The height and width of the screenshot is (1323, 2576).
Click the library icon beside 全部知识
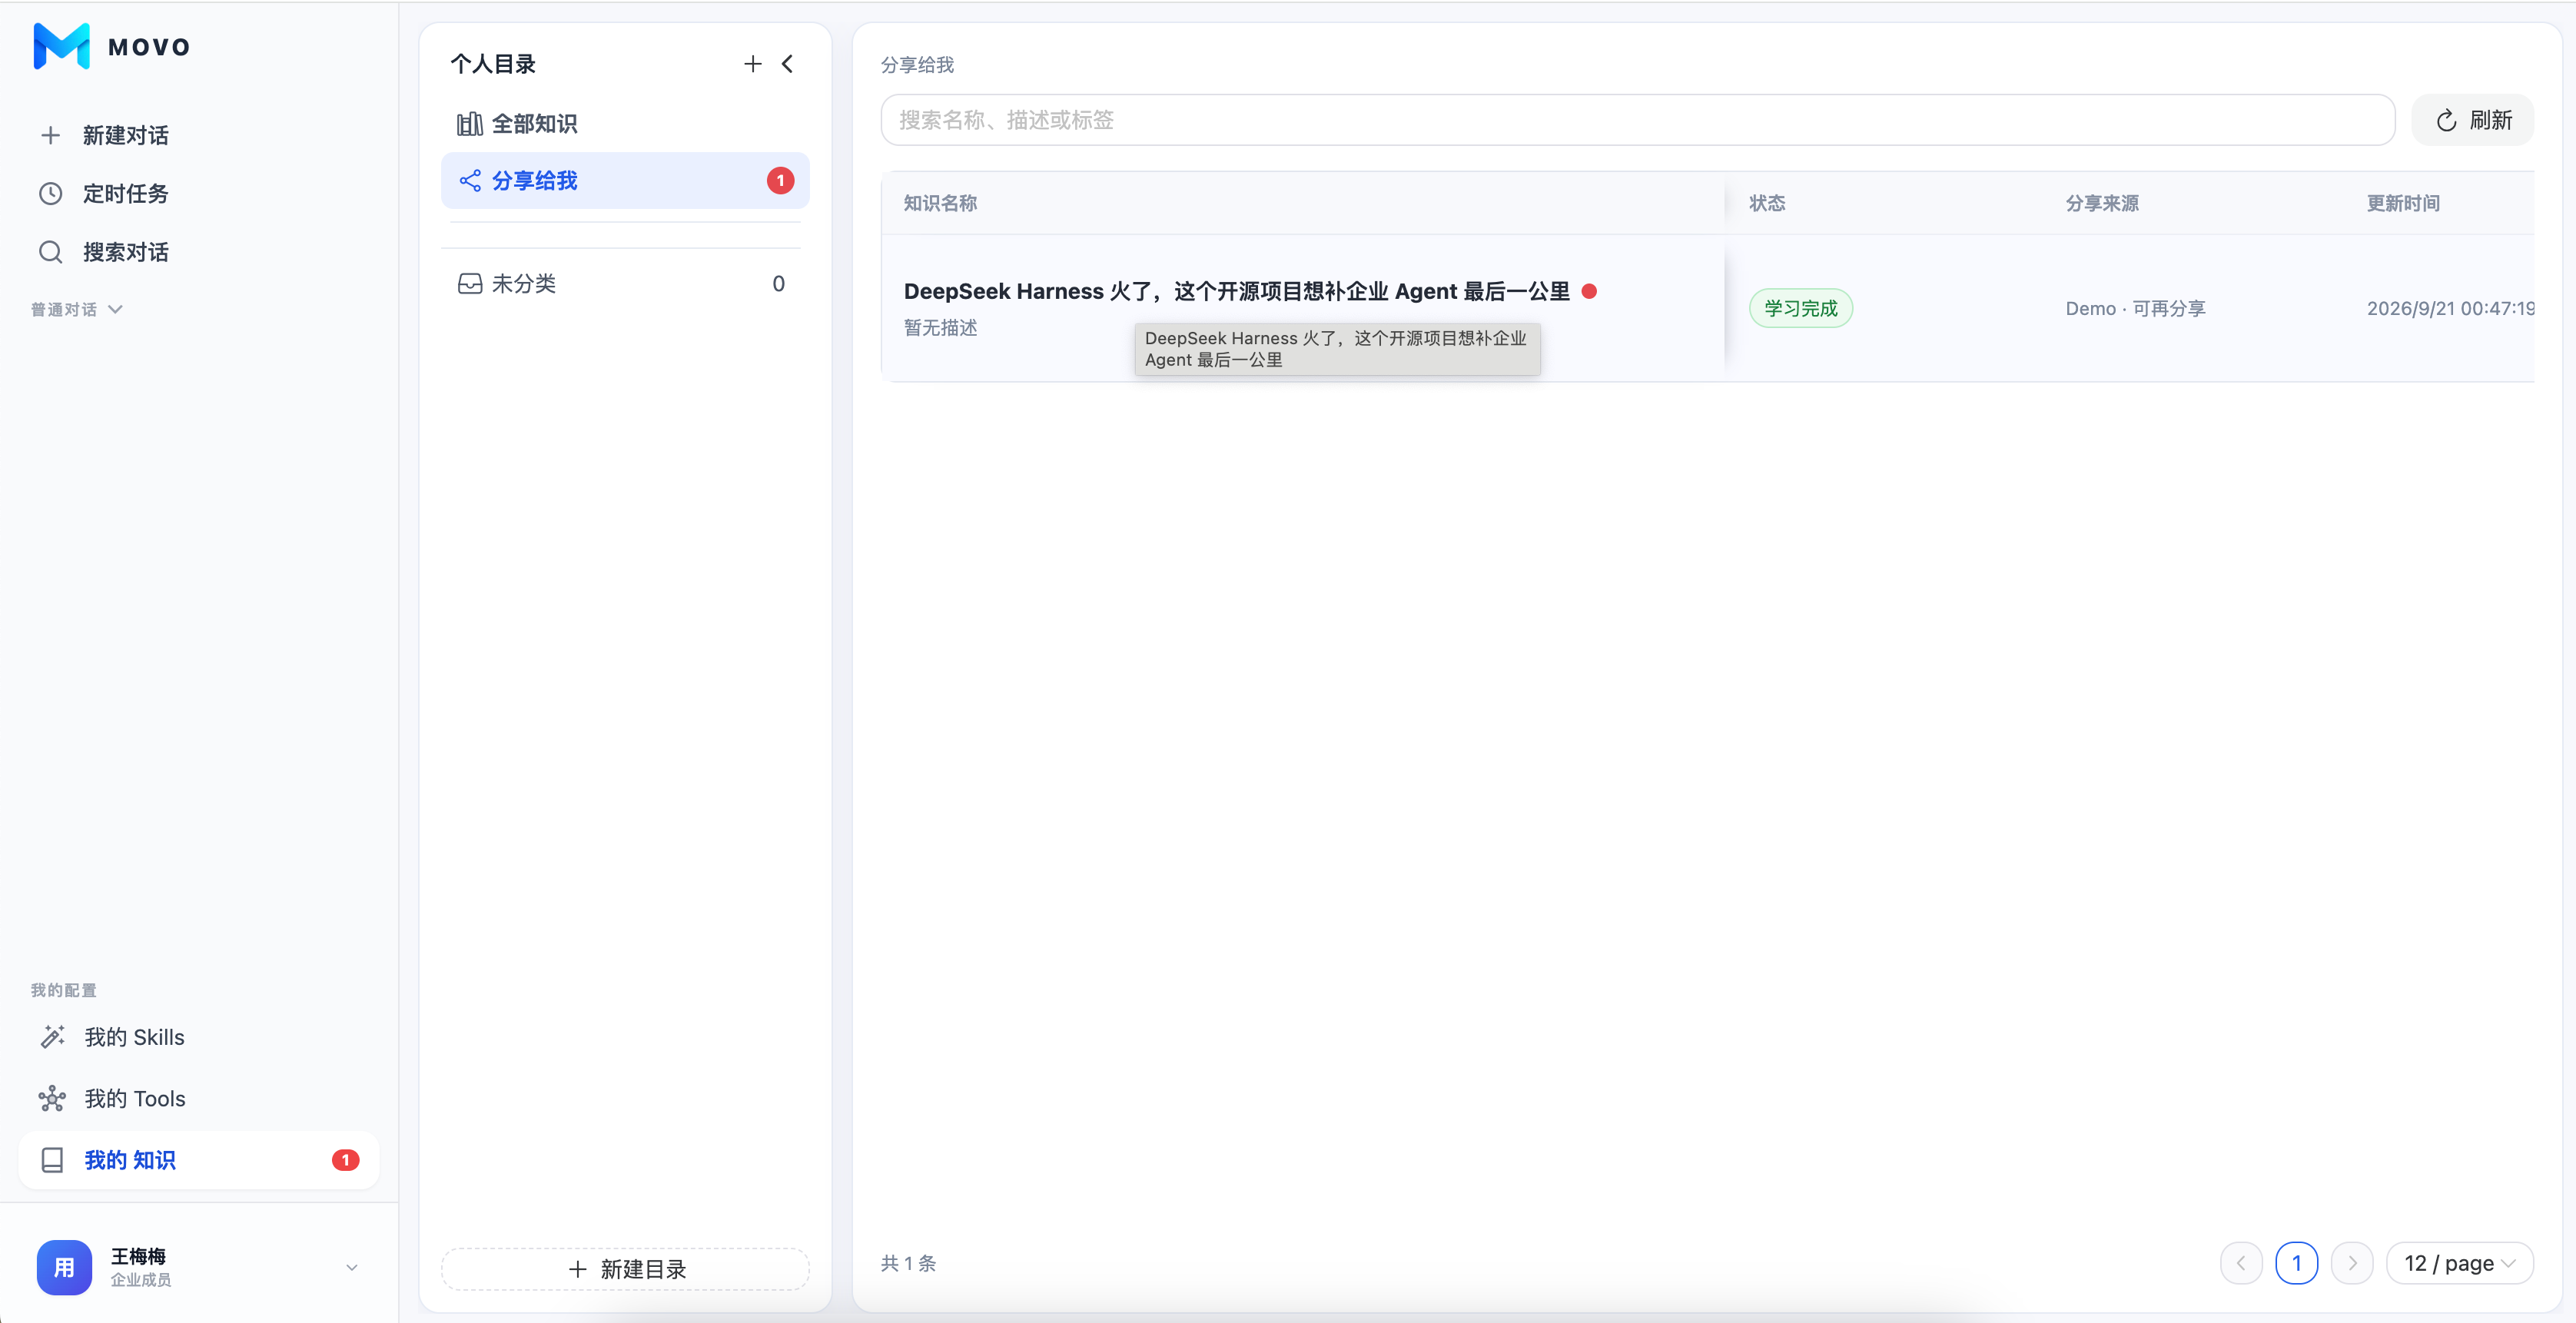(x=470, y=124)
